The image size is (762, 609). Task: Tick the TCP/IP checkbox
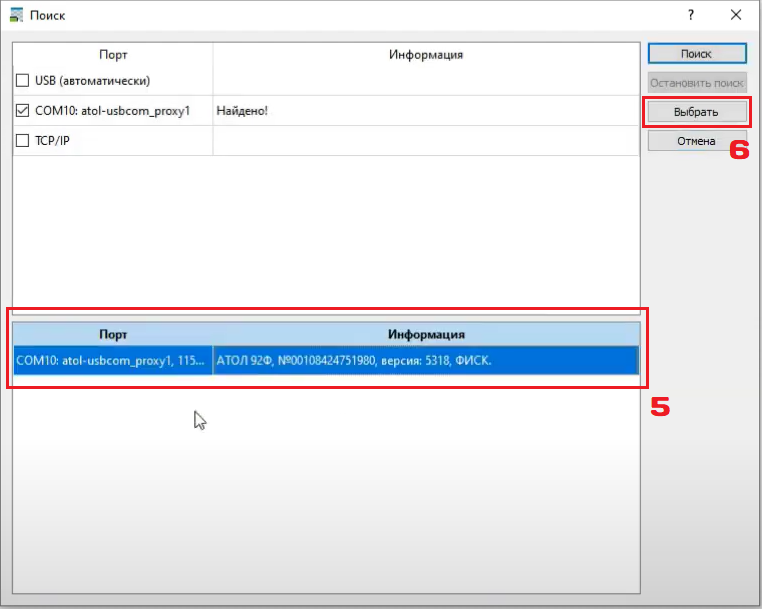coord(23,141)
